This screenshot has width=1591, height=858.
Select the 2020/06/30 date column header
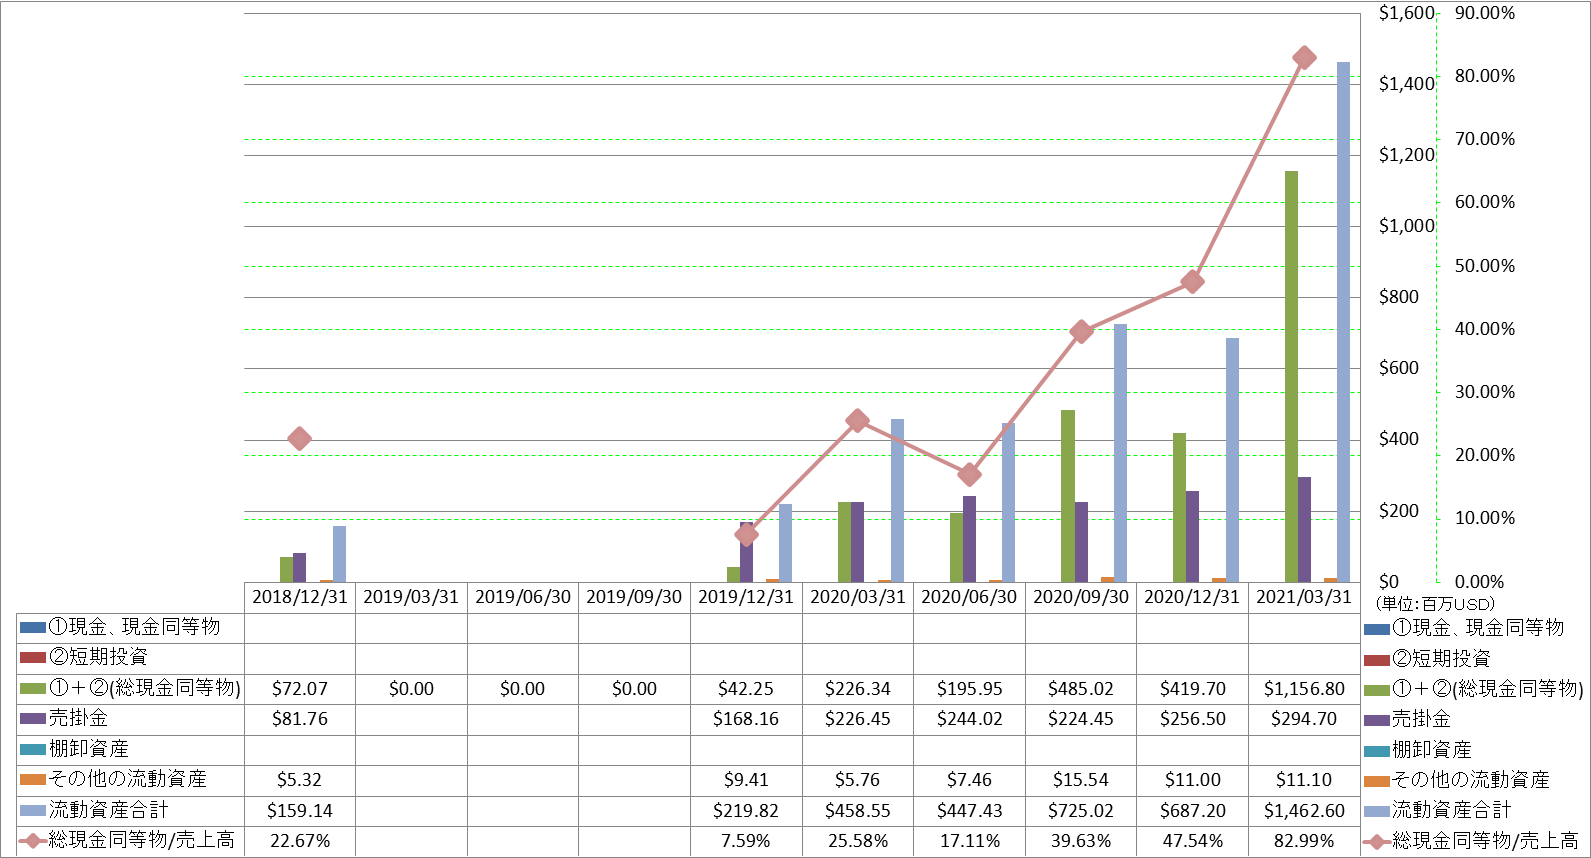coord(969,597)
